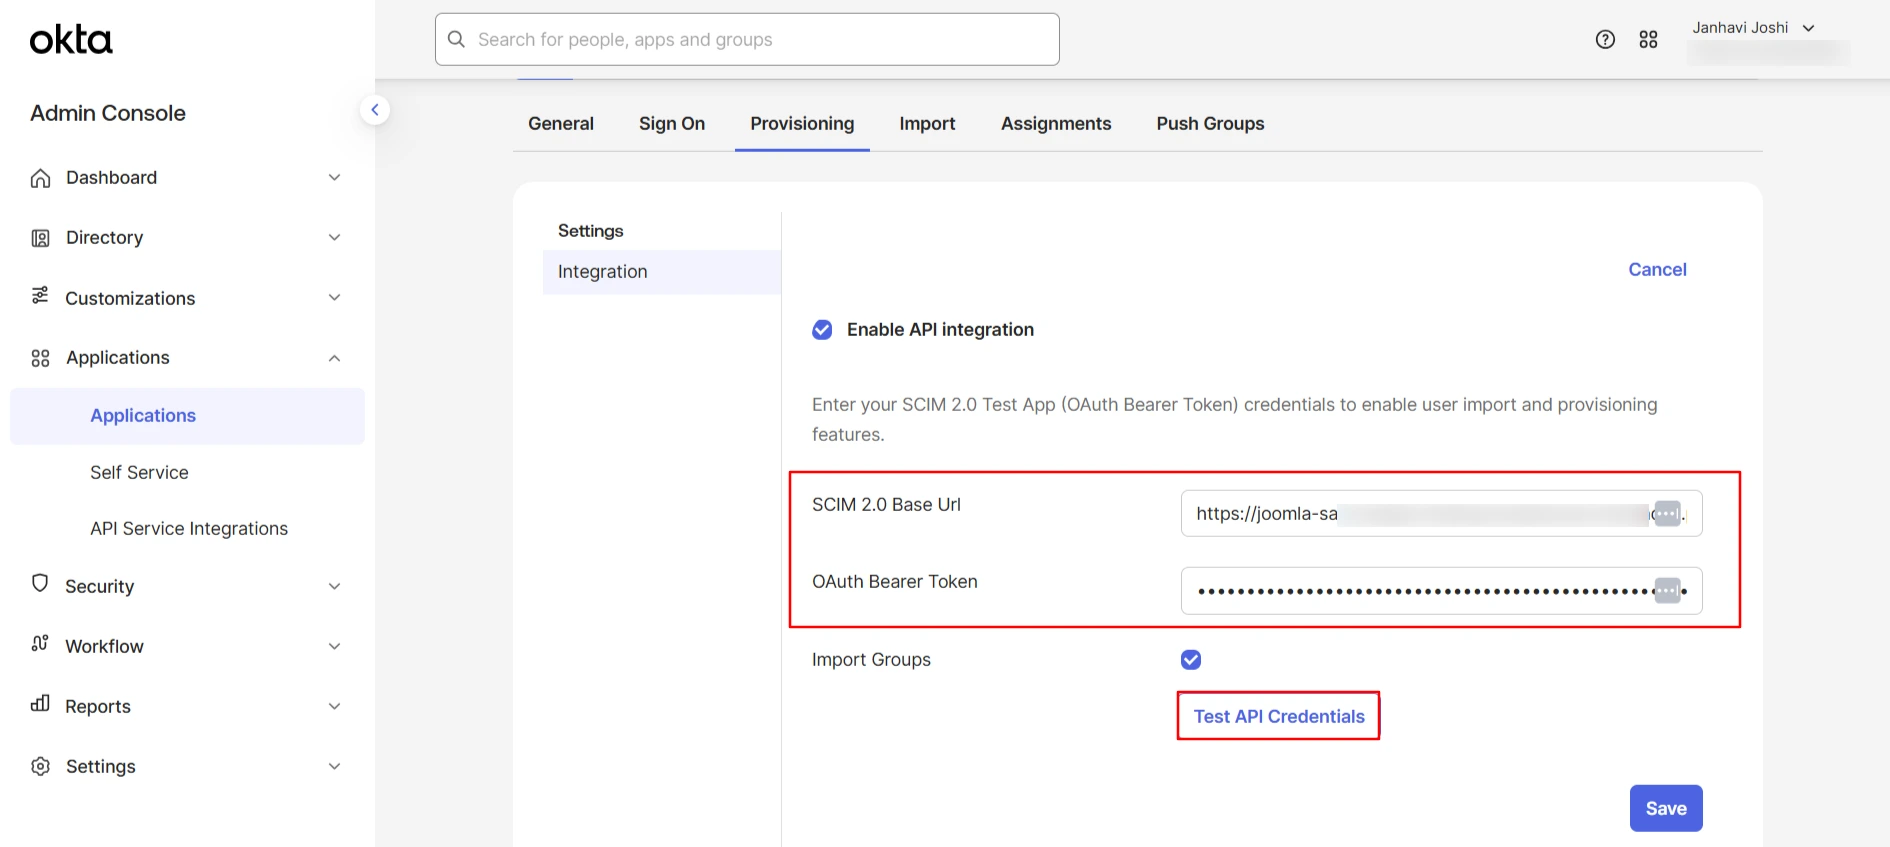Expand the Security menu chevron

click(x=335, y=587)
